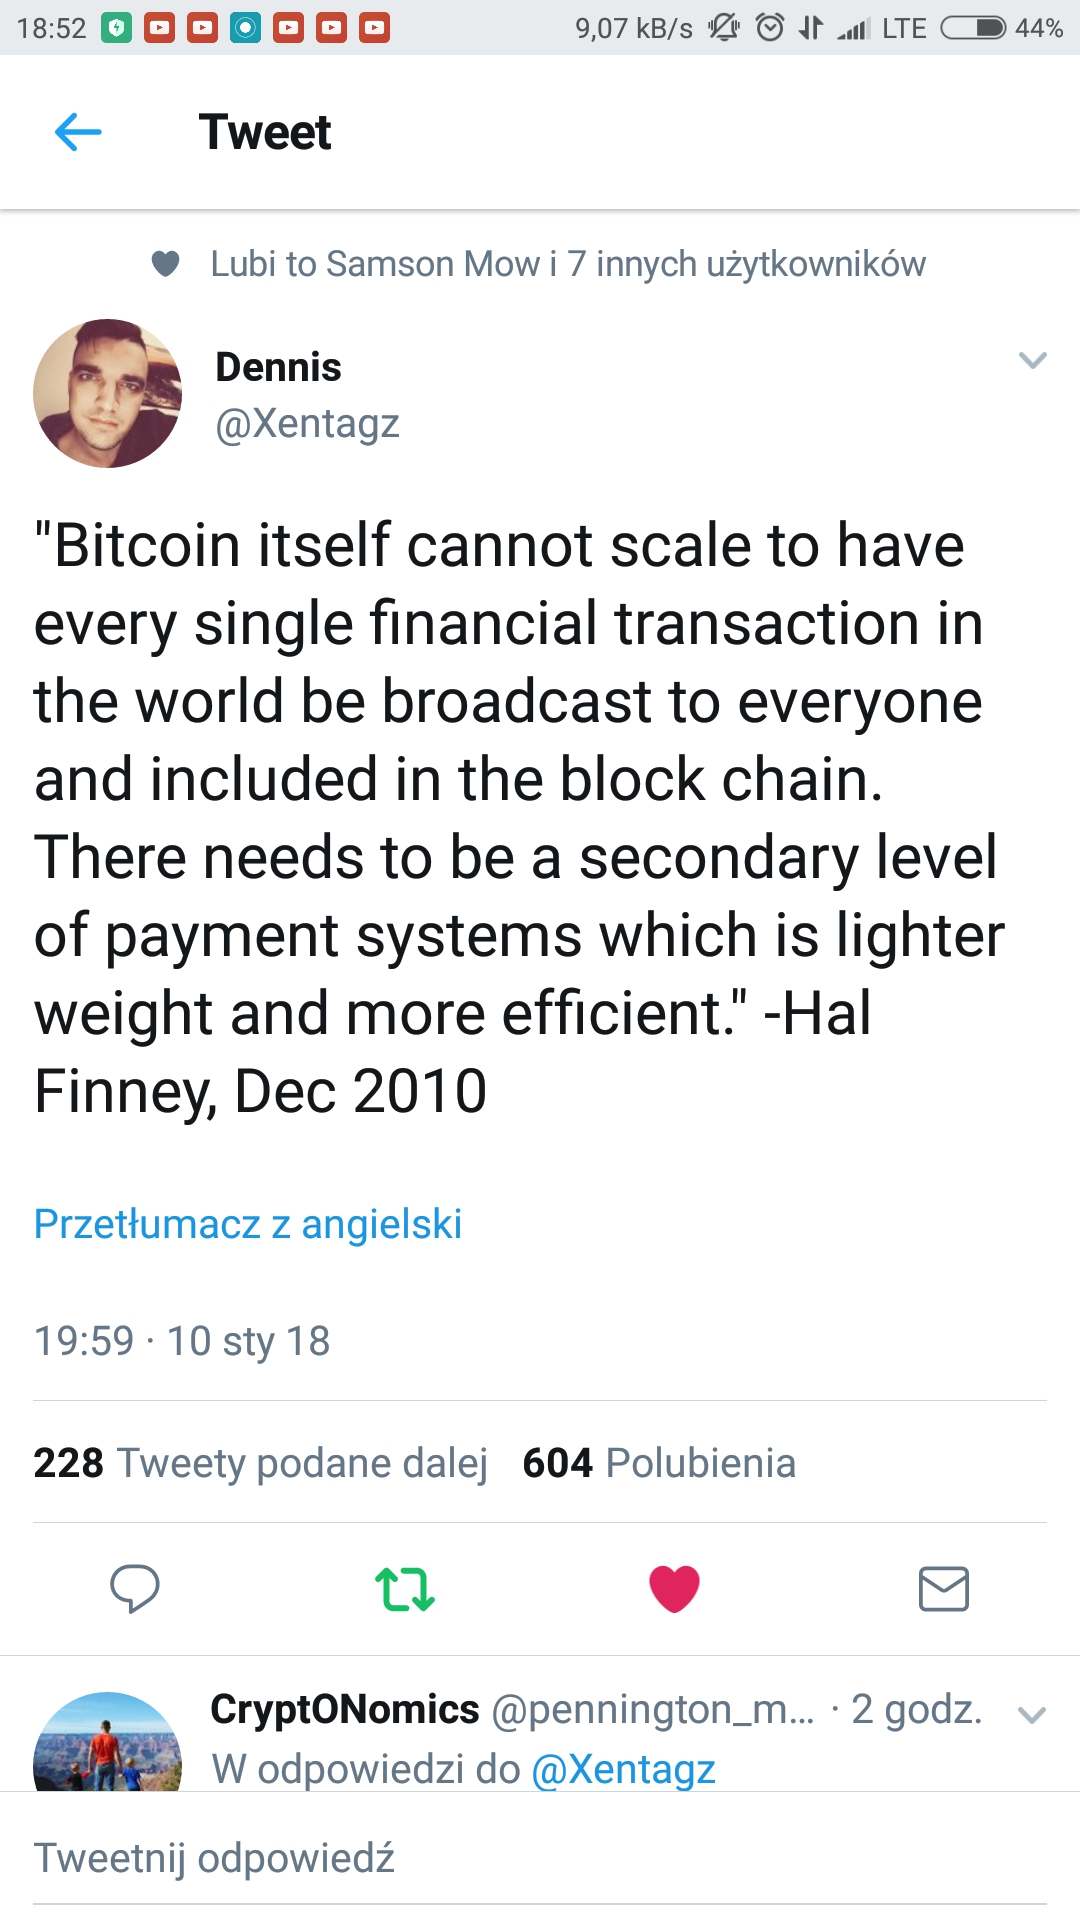The width and height of the screenshot is (1080, 1920).
Task: Click 'Przetłumacz z angielski' translate link
Action: [x=248, y=1224]
